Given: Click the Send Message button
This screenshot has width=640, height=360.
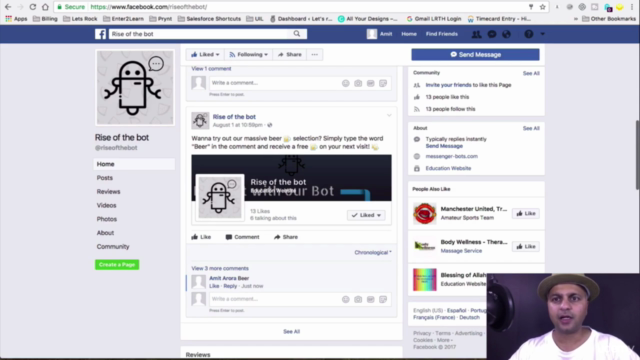Looking at the screenshot, I should (475, 55).
